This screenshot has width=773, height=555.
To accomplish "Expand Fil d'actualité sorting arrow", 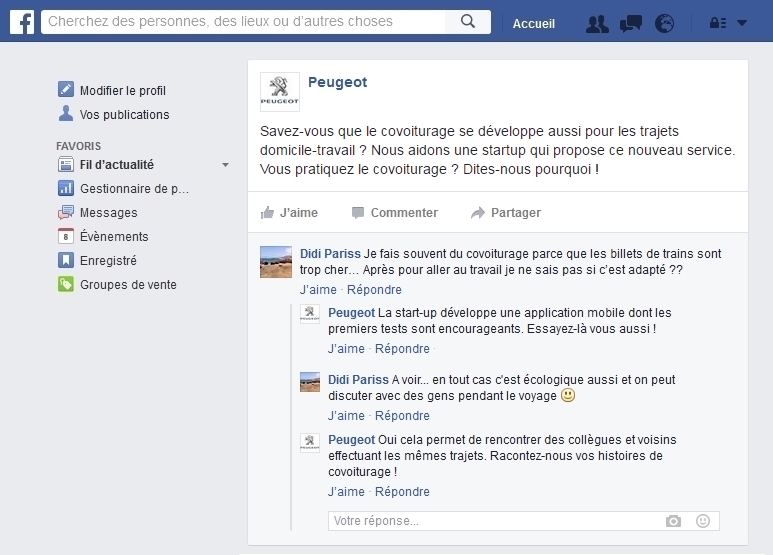I will tap(225, 165).
